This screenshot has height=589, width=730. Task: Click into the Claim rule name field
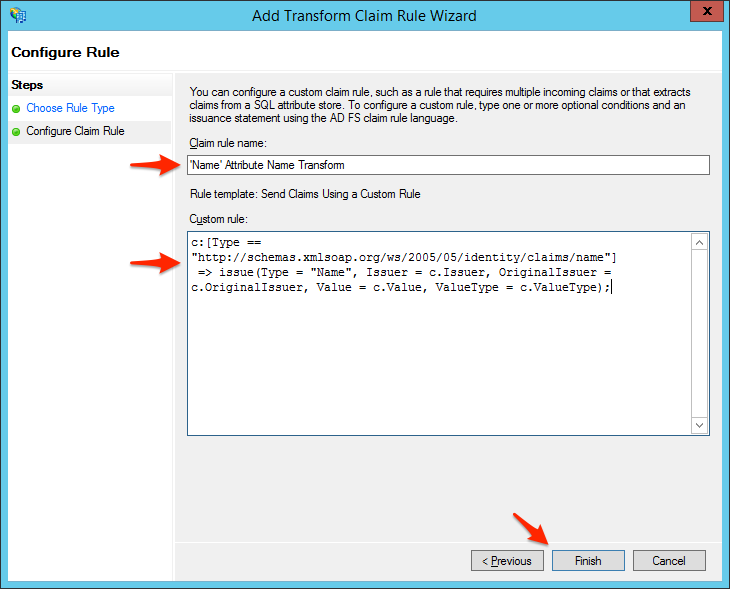448,165
